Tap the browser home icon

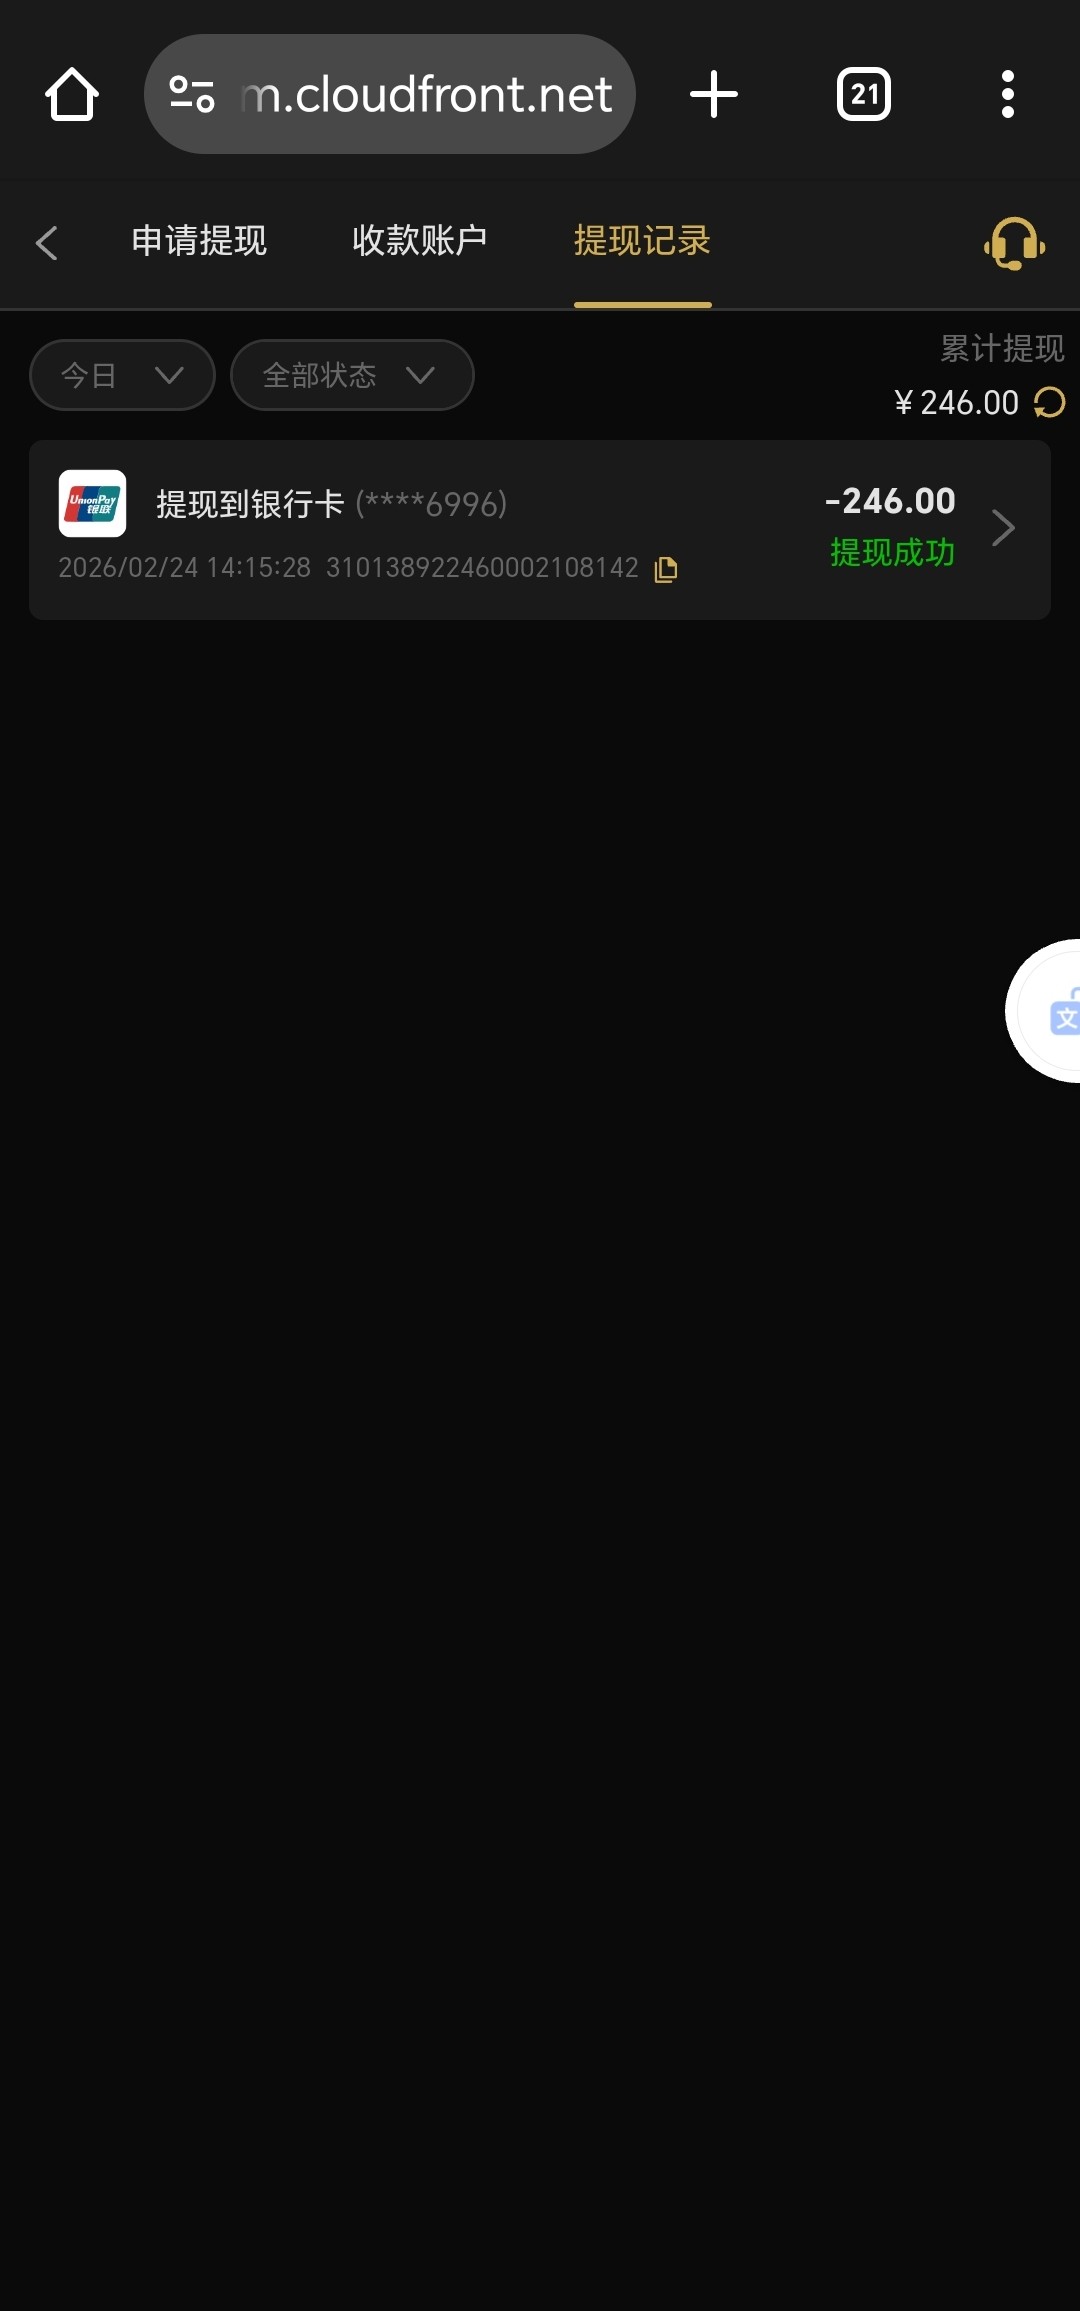point(72,94)
